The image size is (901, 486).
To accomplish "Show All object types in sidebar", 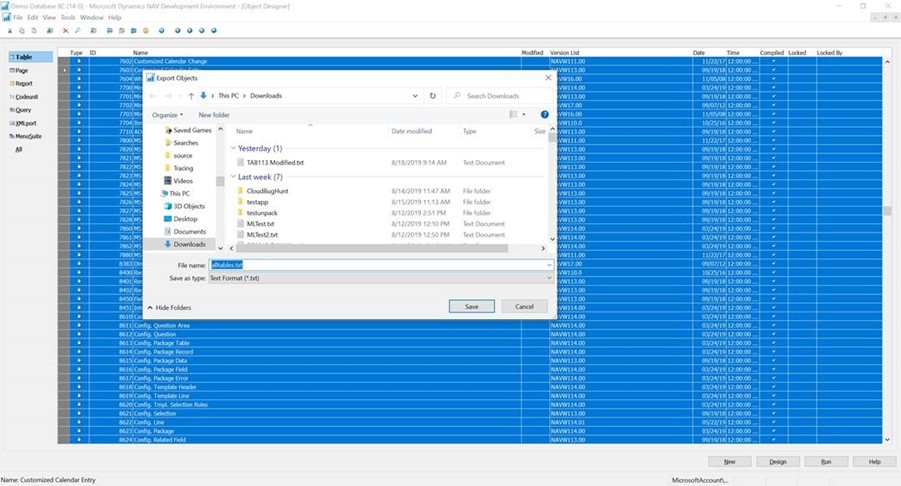I will click(18, 149).
